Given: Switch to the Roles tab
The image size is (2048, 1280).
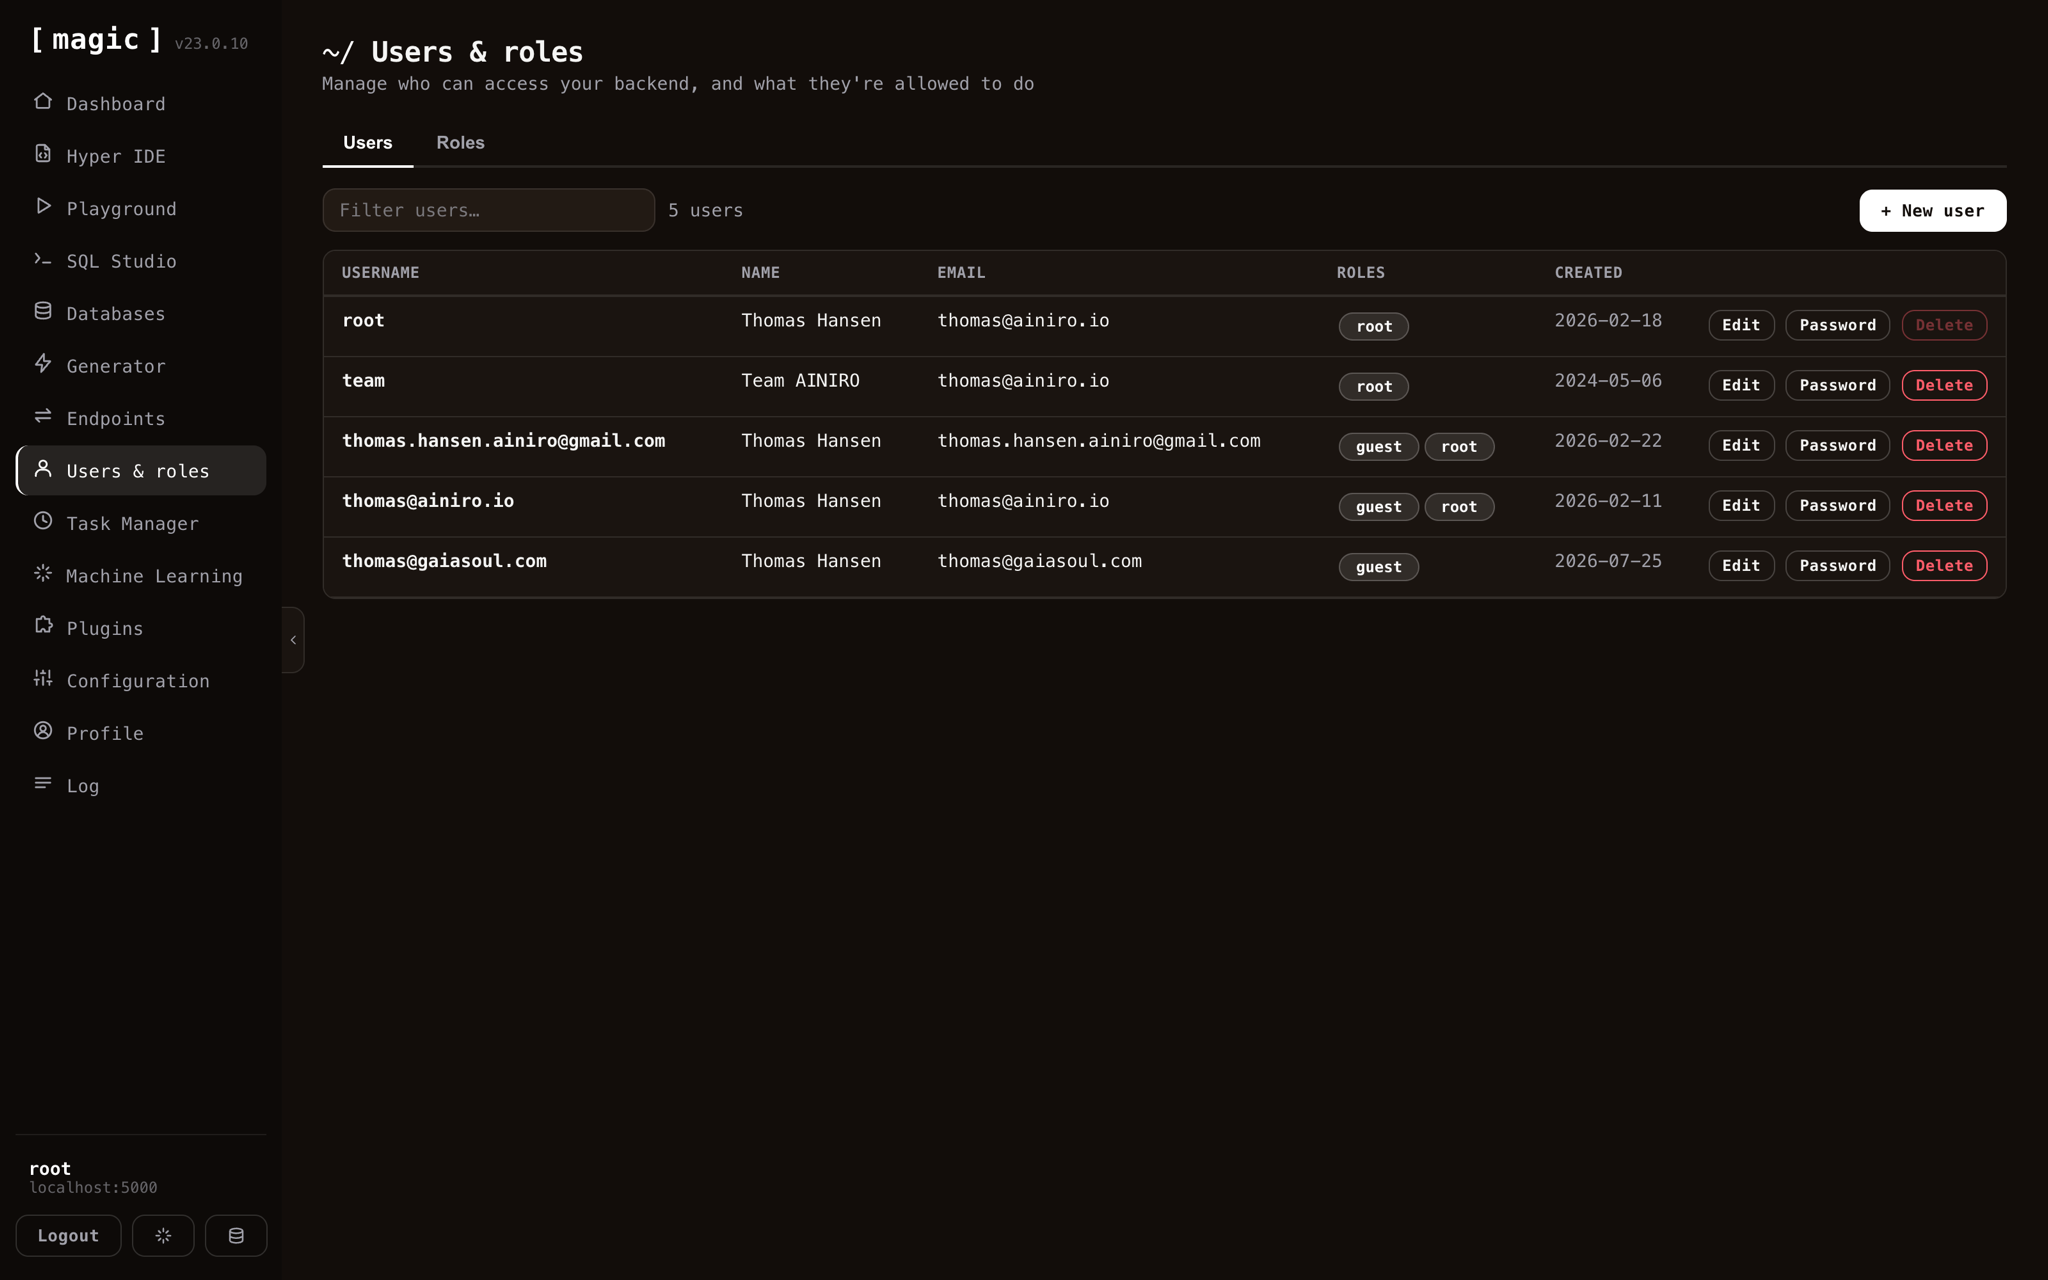Looking at the screenshot, I should tap(460, 143).
